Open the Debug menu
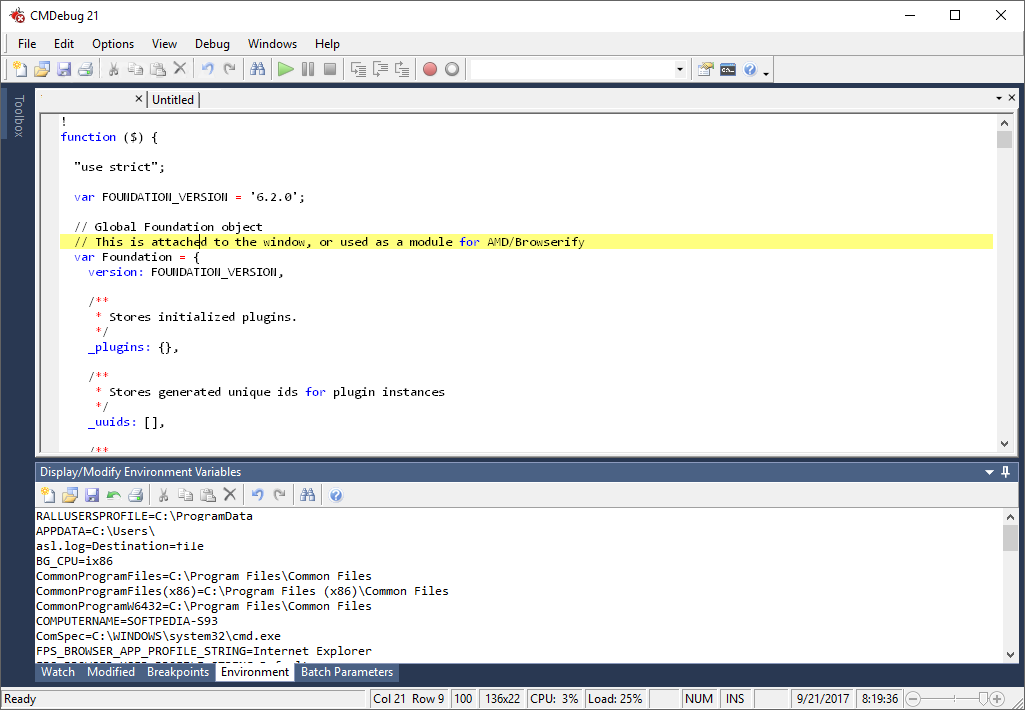 (x=212, y=44)
